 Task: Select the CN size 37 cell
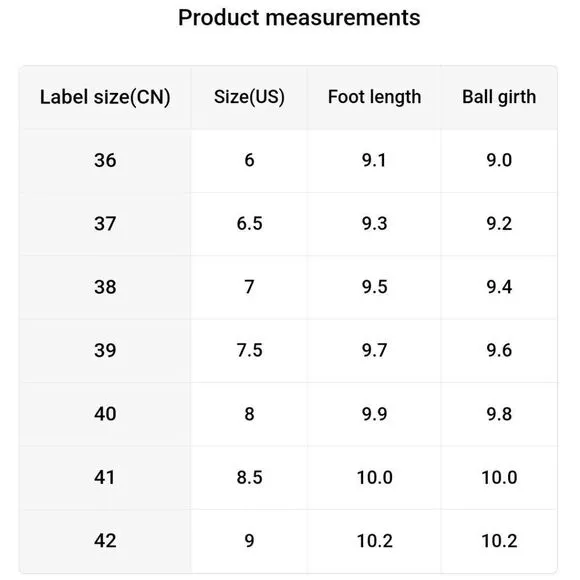[x=105, y=224]
